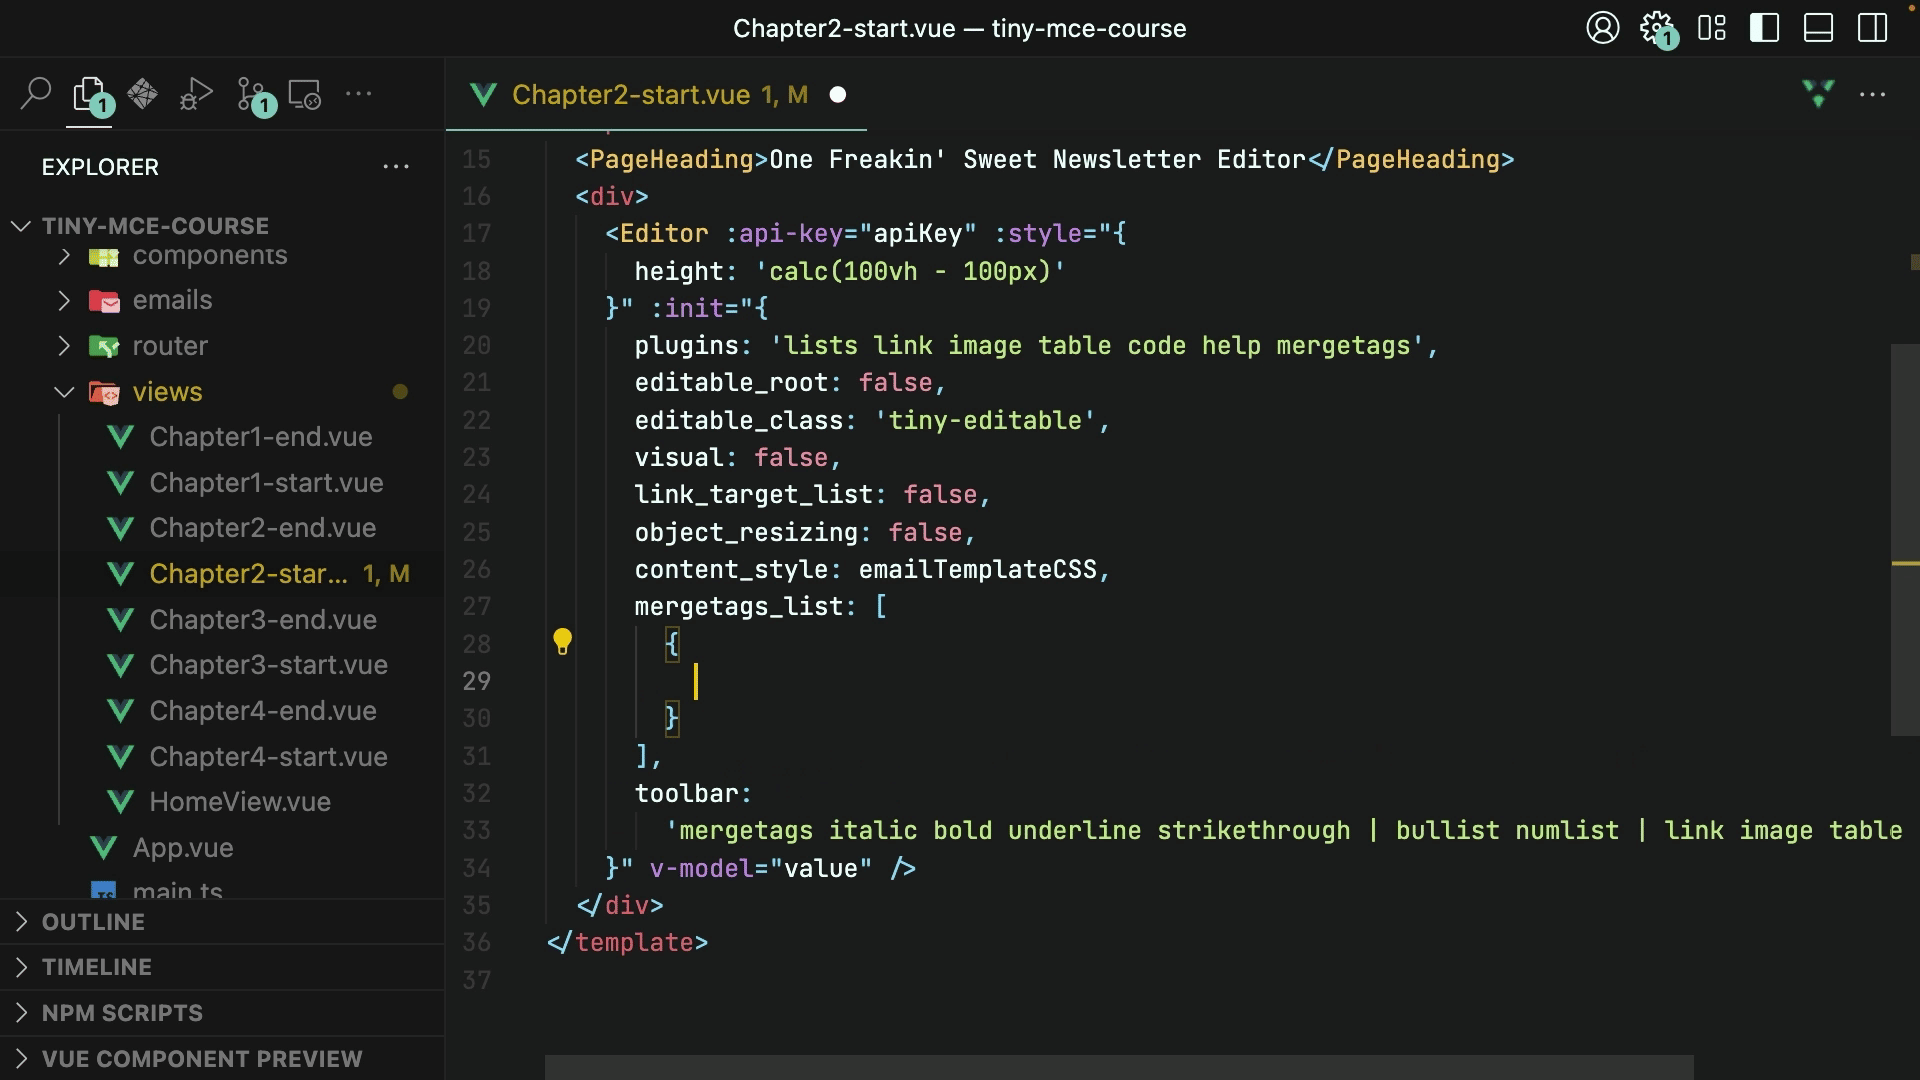The height and width of the screenshot is (1080, 1920).
Task: Select Chapter2-start.vue in explorer tree
Action: tap(248, 574)
